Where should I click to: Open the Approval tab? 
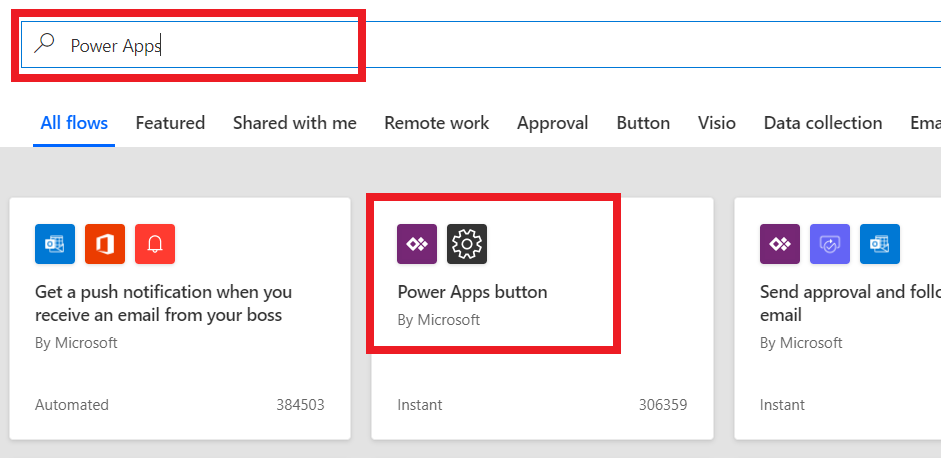(x=553, y=123)
